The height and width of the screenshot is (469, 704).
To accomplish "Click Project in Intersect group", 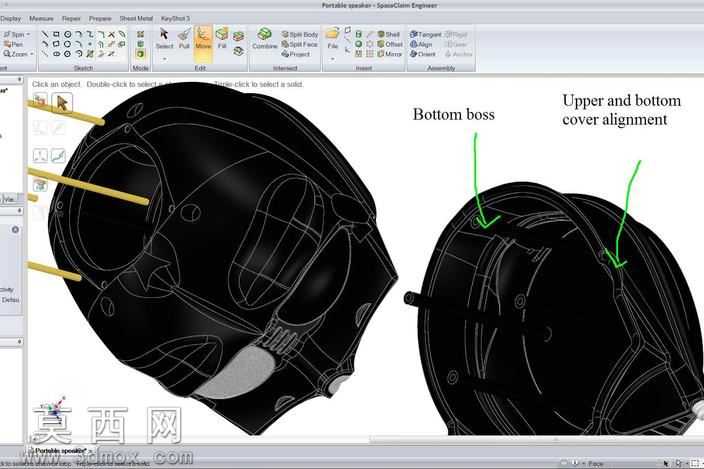I will (296, 54).
